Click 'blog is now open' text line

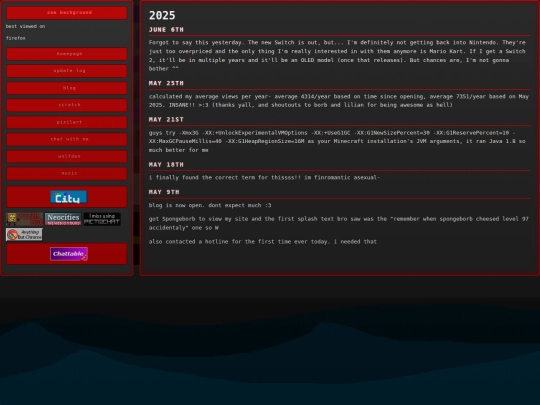(210, 205)
